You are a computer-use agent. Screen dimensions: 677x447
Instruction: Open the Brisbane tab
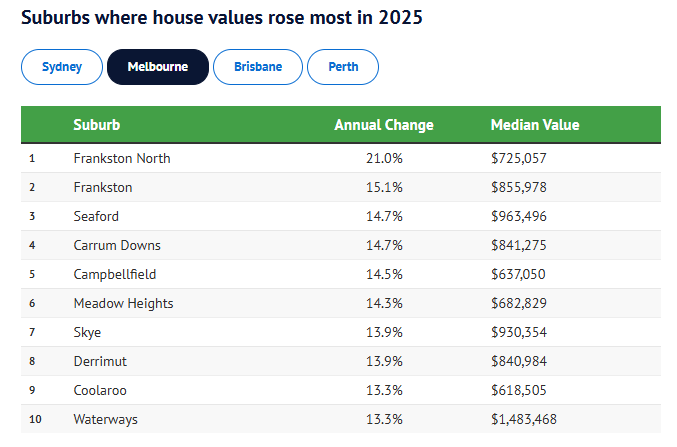(x=257, y=67)
